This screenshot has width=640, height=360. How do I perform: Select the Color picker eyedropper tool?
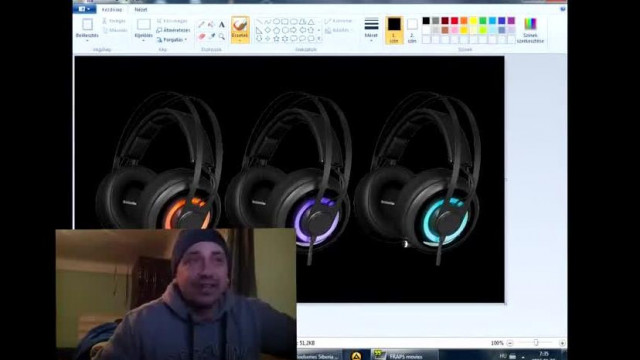(x=211, y=37)
